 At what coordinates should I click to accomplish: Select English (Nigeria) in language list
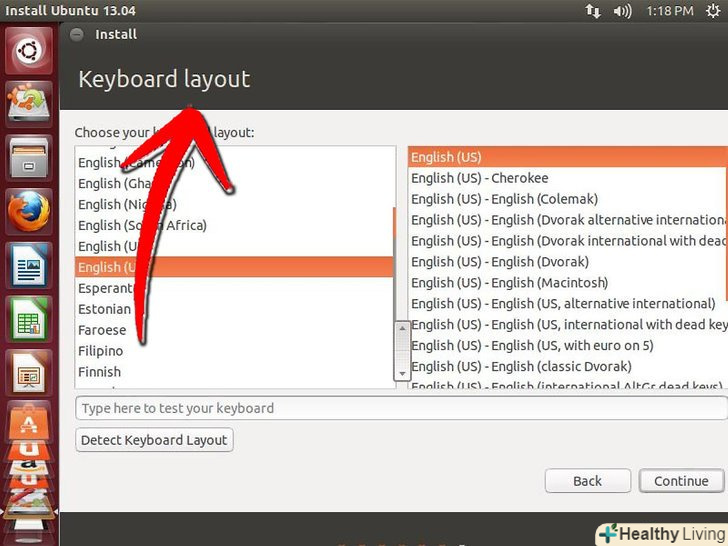click(x=234, y=204)
